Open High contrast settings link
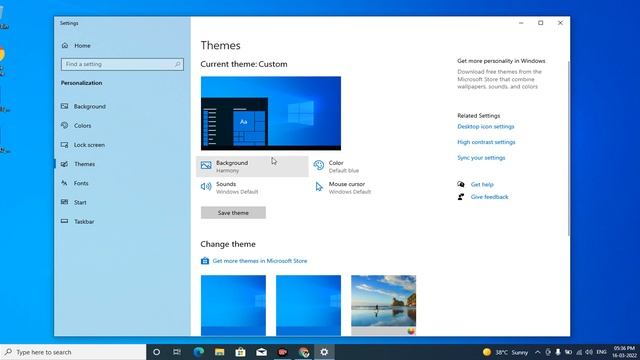 pyautogui.click(x=486, y=142)
